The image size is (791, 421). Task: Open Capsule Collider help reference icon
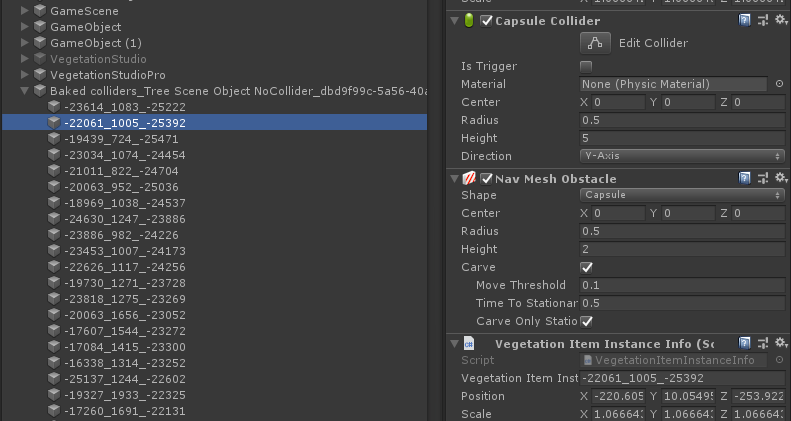745,20
